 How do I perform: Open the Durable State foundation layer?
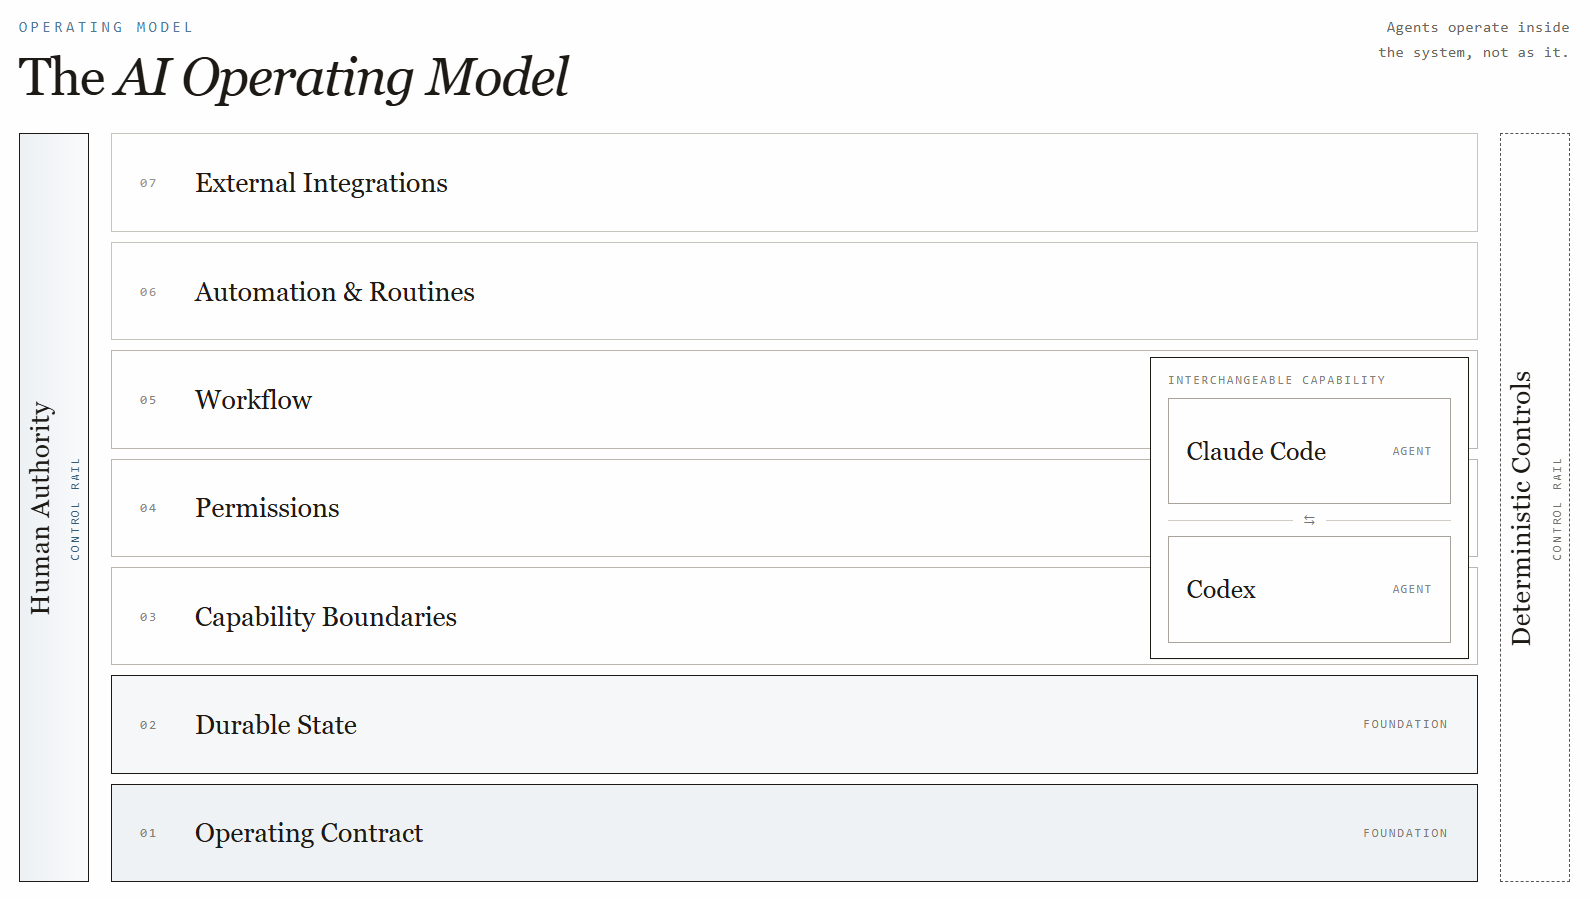794,724
